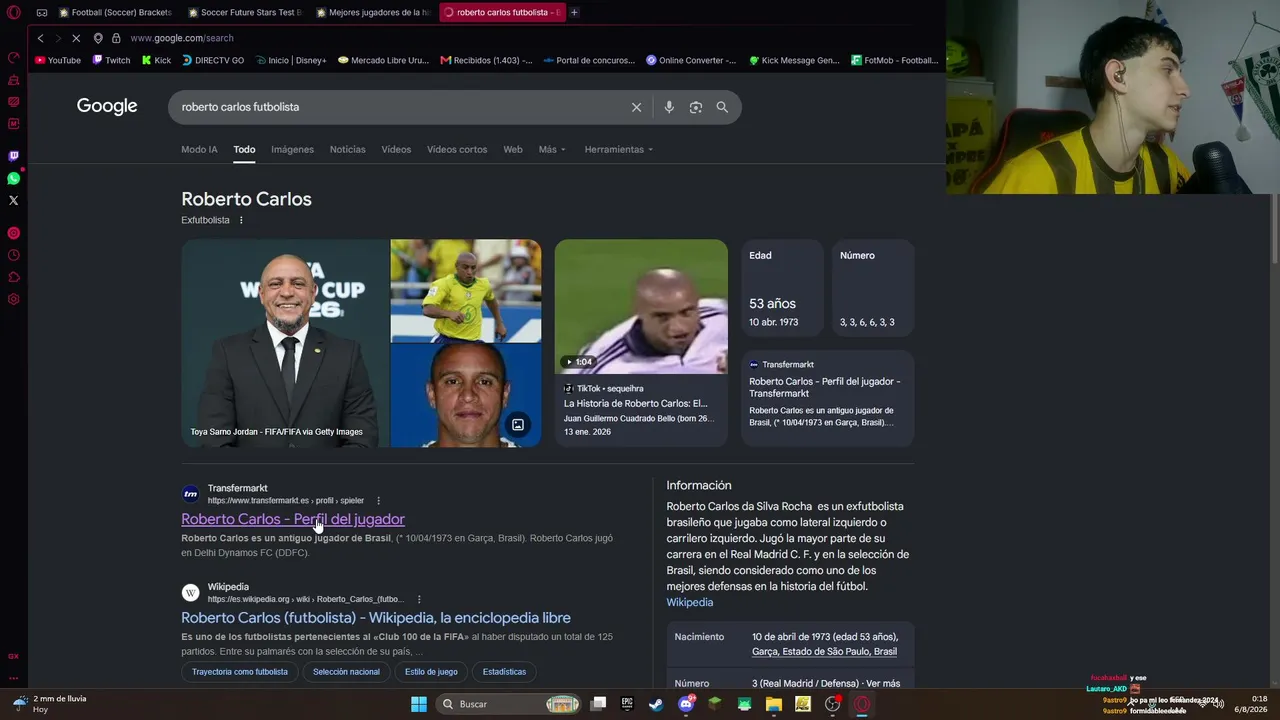Open File Explorer from the taskbar
Image resolution: width=1280 pixels, height=720 pixels.
click(774, 704)
